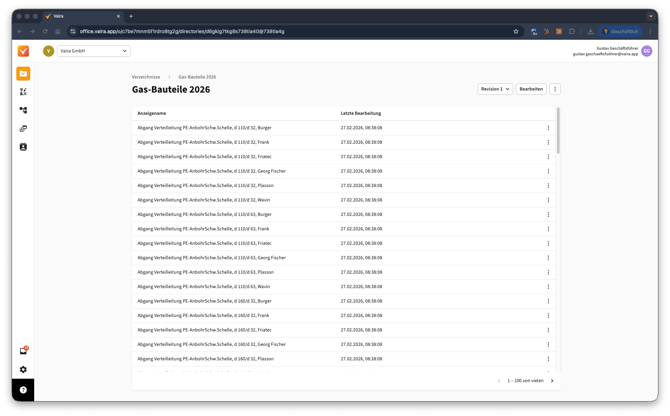670x416 pixels.
Task: Open settings gear in left sidebar
Action: pos(23,370)
